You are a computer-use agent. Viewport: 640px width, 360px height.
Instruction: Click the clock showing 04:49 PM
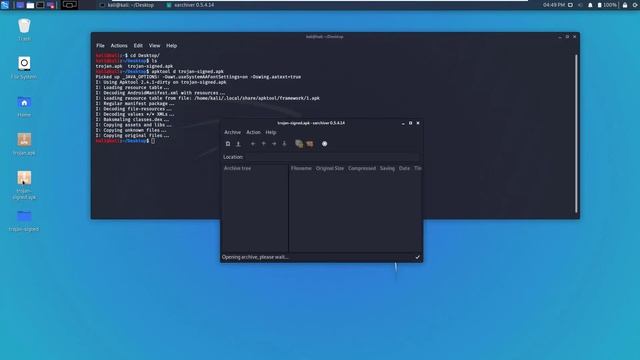tap(554, 5)
